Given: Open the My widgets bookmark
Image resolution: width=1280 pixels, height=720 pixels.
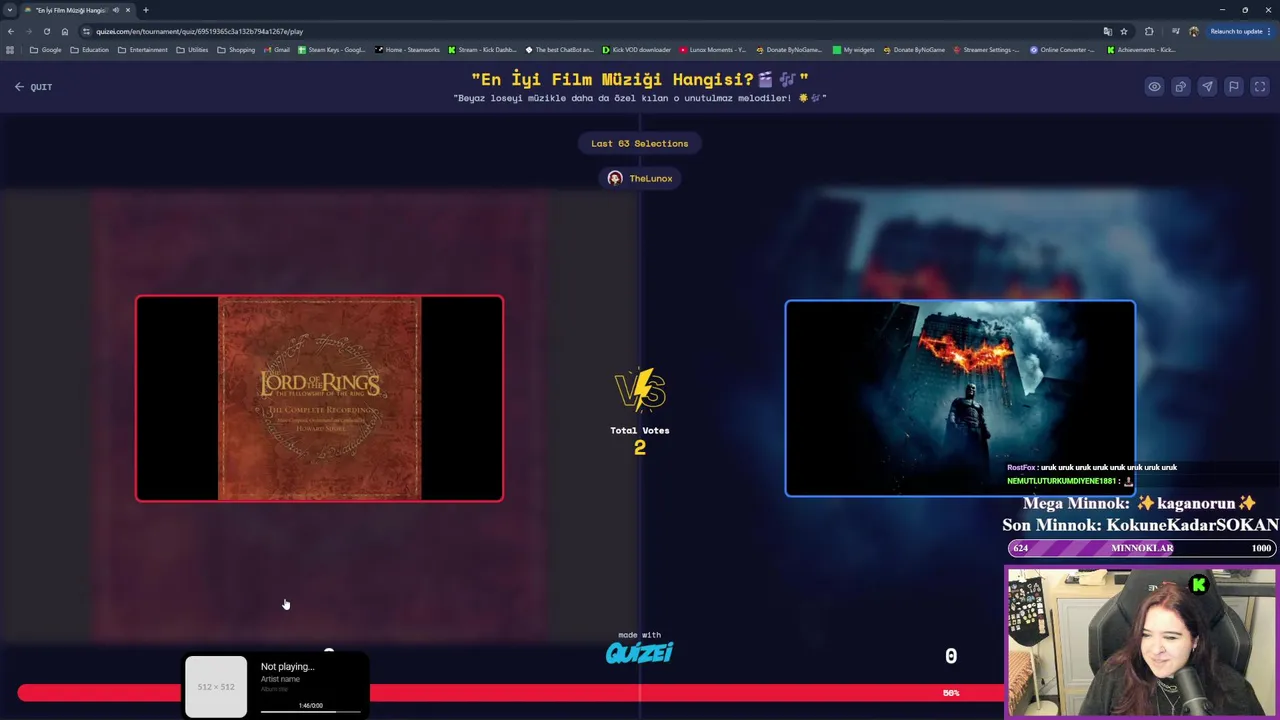Looking at the screenshot, I should click(856, 50).
